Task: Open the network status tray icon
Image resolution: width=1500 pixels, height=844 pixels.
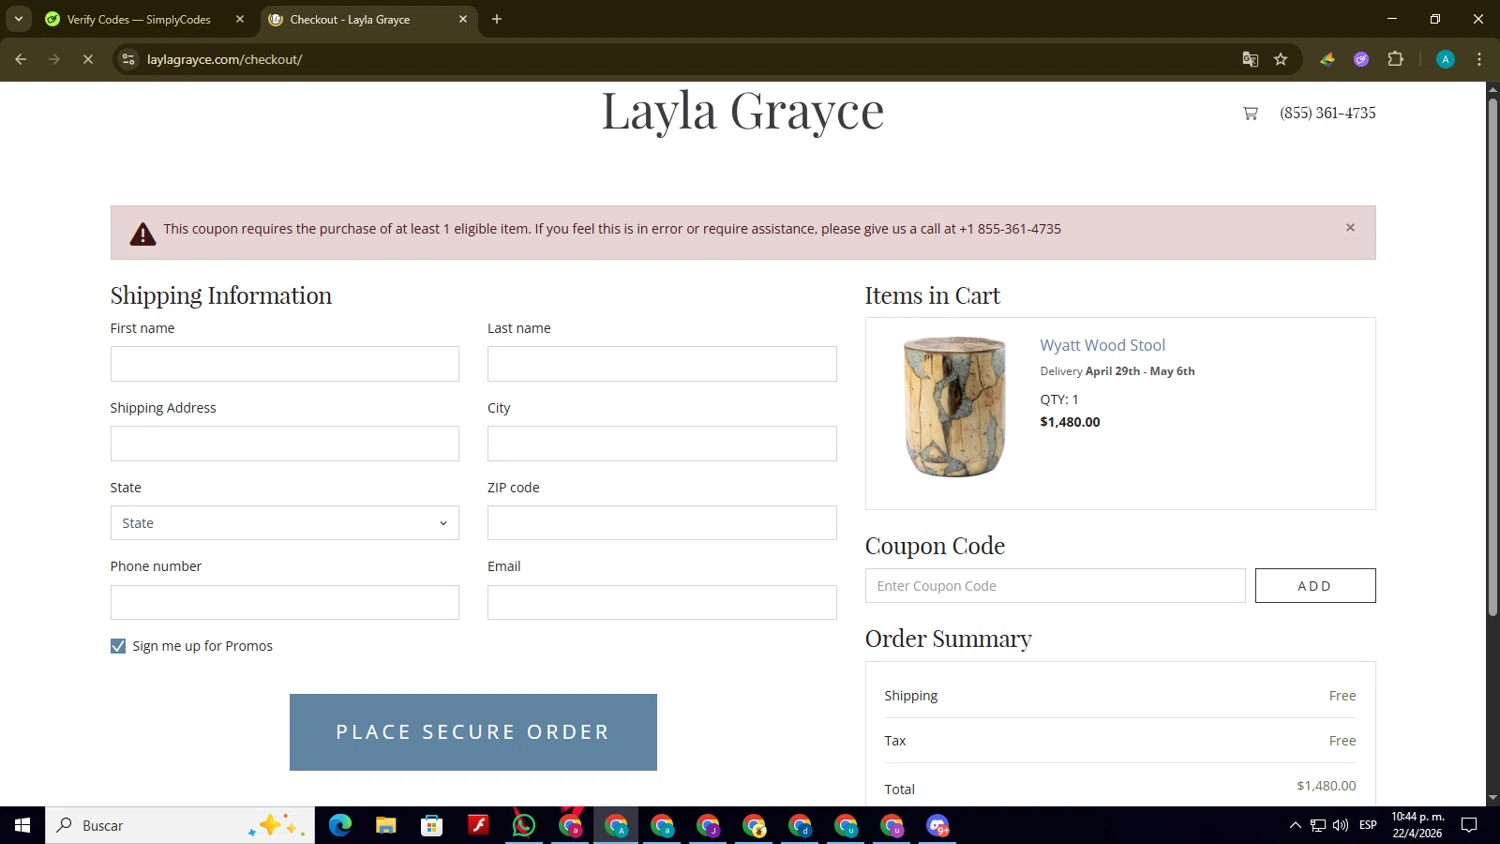Action: [x=1318, y=825]
